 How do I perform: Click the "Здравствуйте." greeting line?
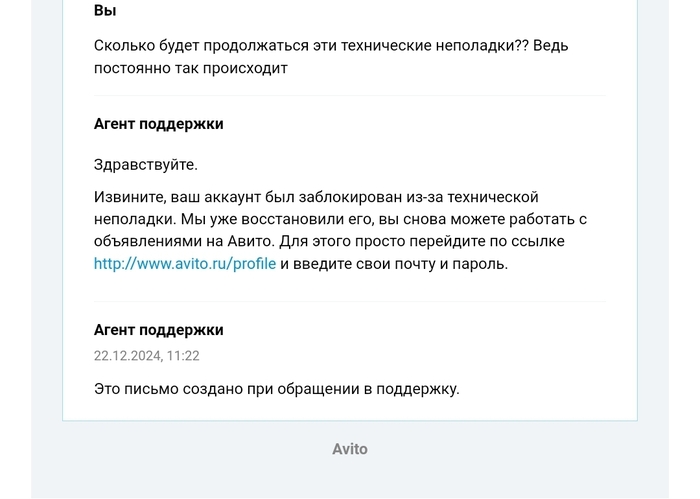tap(145, 165)
